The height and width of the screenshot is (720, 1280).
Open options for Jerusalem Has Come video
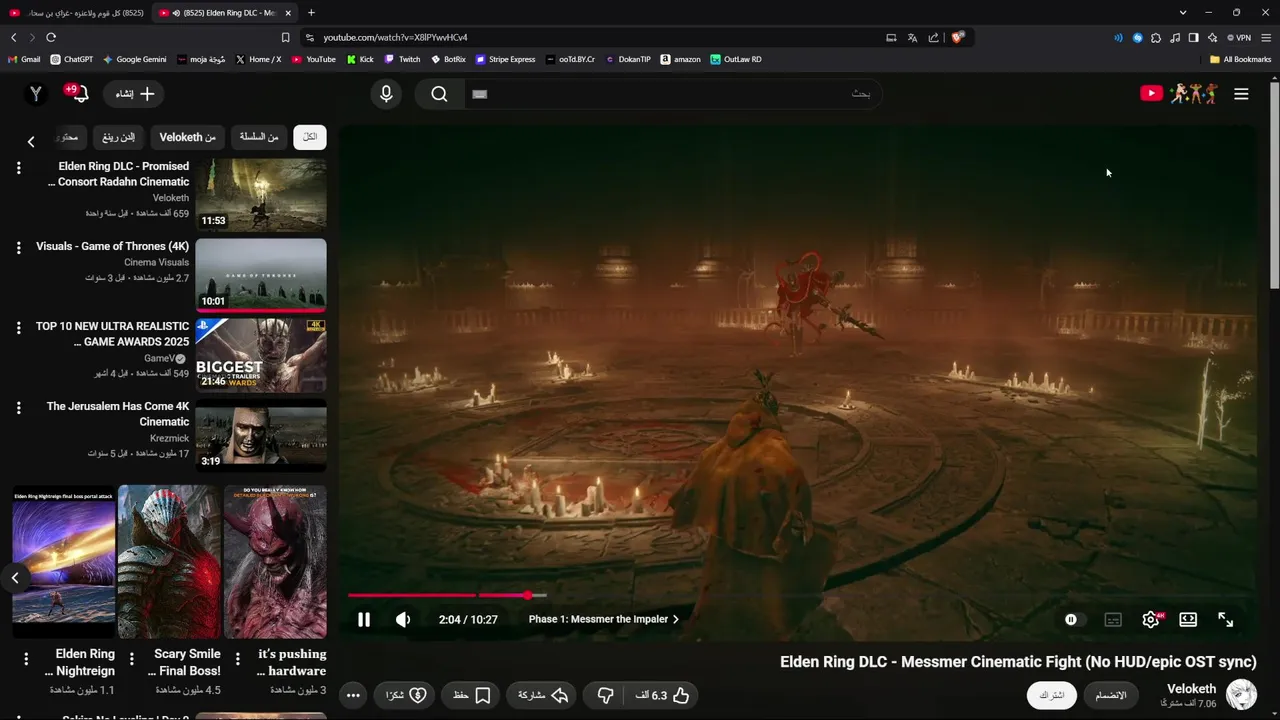click(x=18, y=408)
